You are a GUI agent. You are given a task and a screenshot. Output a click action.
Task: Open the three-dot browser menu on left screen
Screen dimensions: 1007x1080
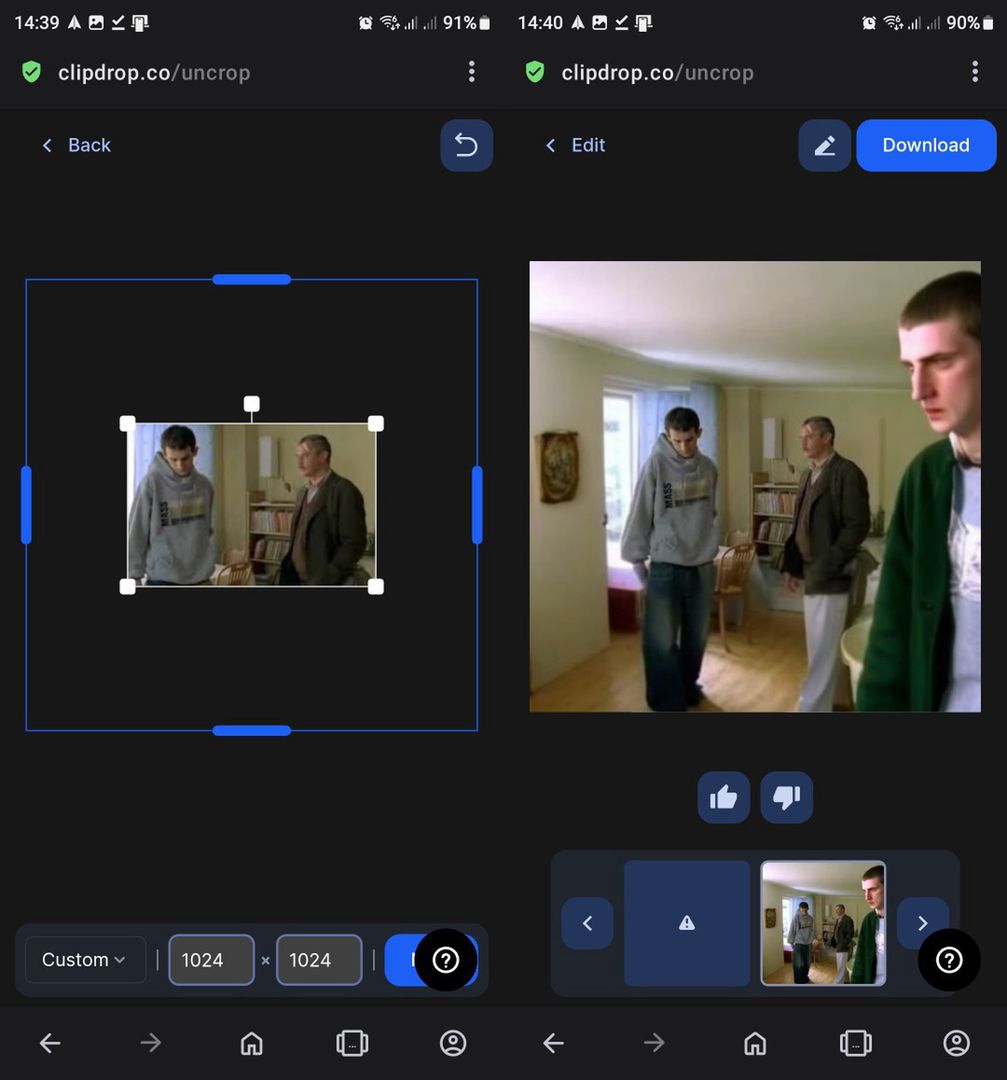coord(472,72)
